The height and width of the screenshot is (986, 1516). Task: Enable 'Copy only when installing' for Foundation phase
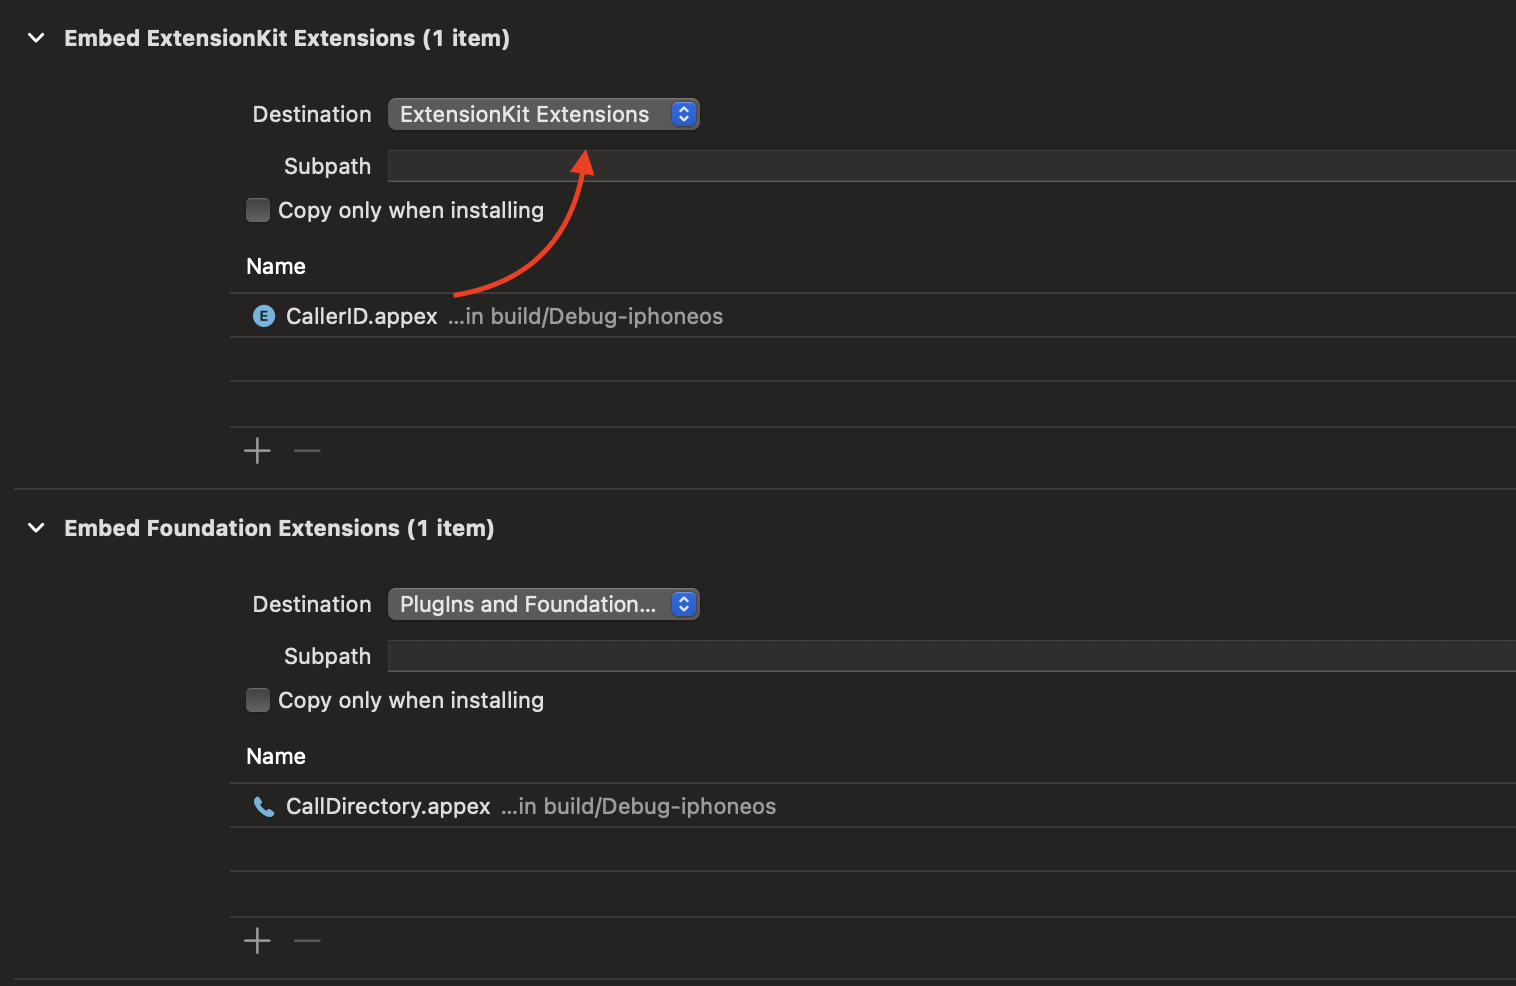click(x=258, y=700)
